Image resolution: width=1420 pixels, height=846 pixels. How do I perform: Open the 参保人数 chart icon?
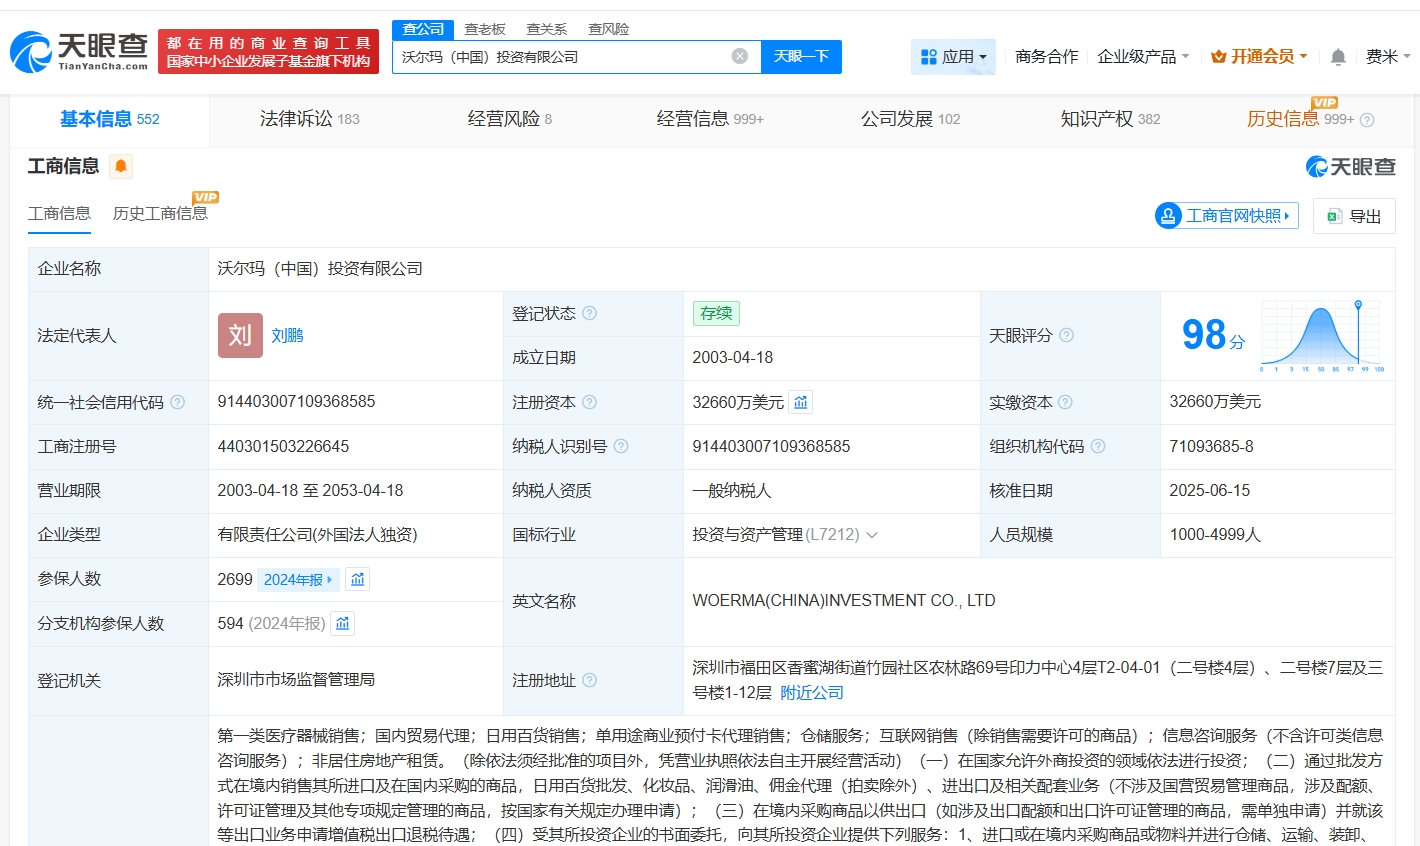click(358, 579)
